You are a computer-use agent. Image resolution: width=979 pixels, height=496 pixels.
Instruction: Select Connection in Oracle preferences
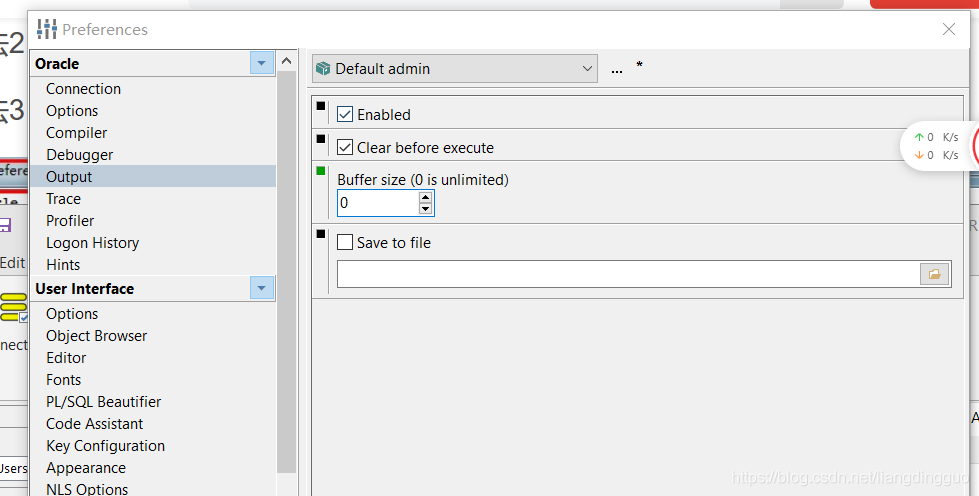[x=83, y=89]
